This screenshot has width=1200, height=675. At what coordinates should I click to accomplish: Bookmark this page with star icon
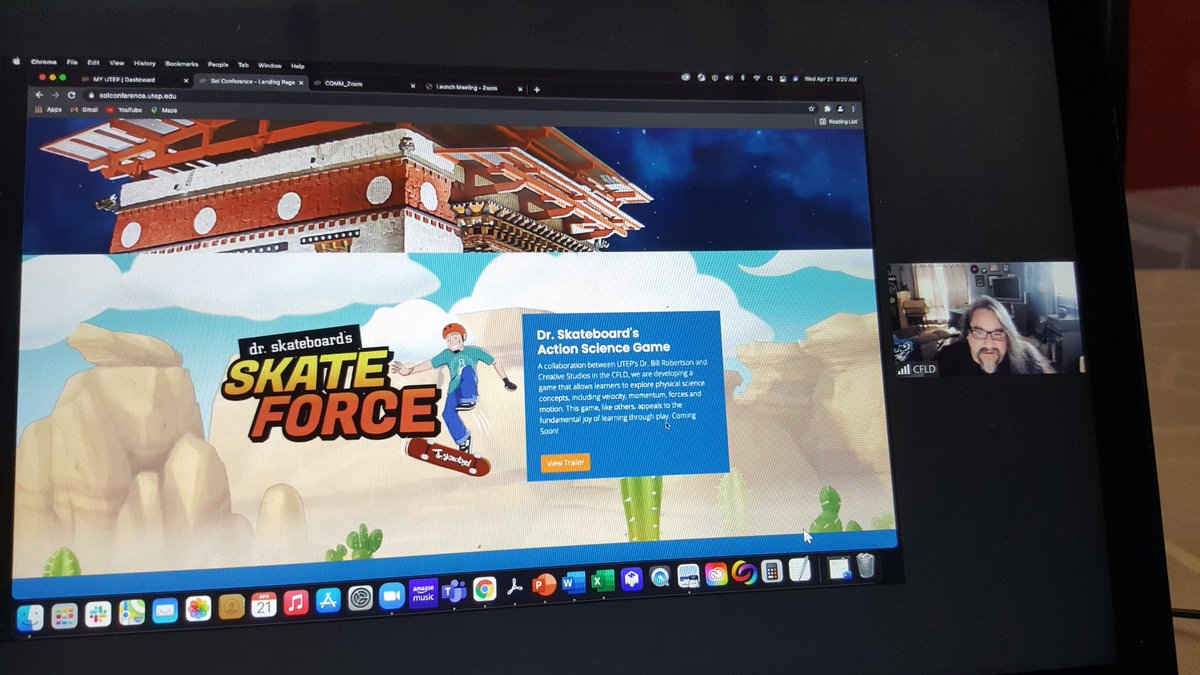[812, 108]
